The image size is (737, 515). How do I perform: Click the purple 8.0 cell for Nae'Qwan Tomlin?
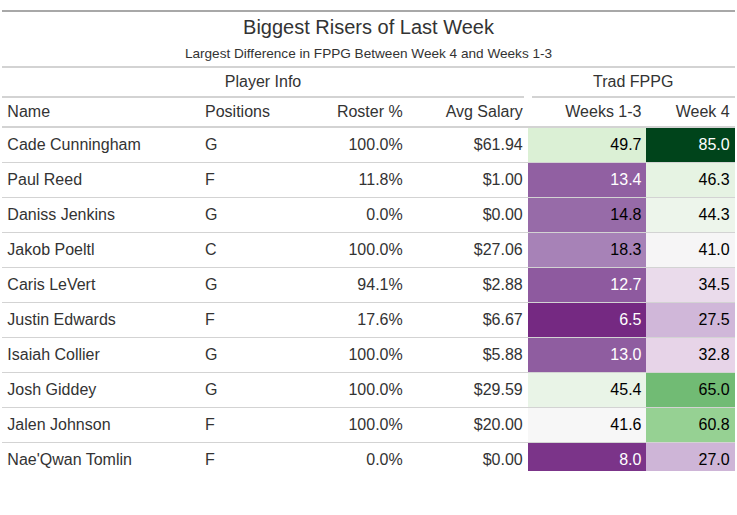pos(587,459)
